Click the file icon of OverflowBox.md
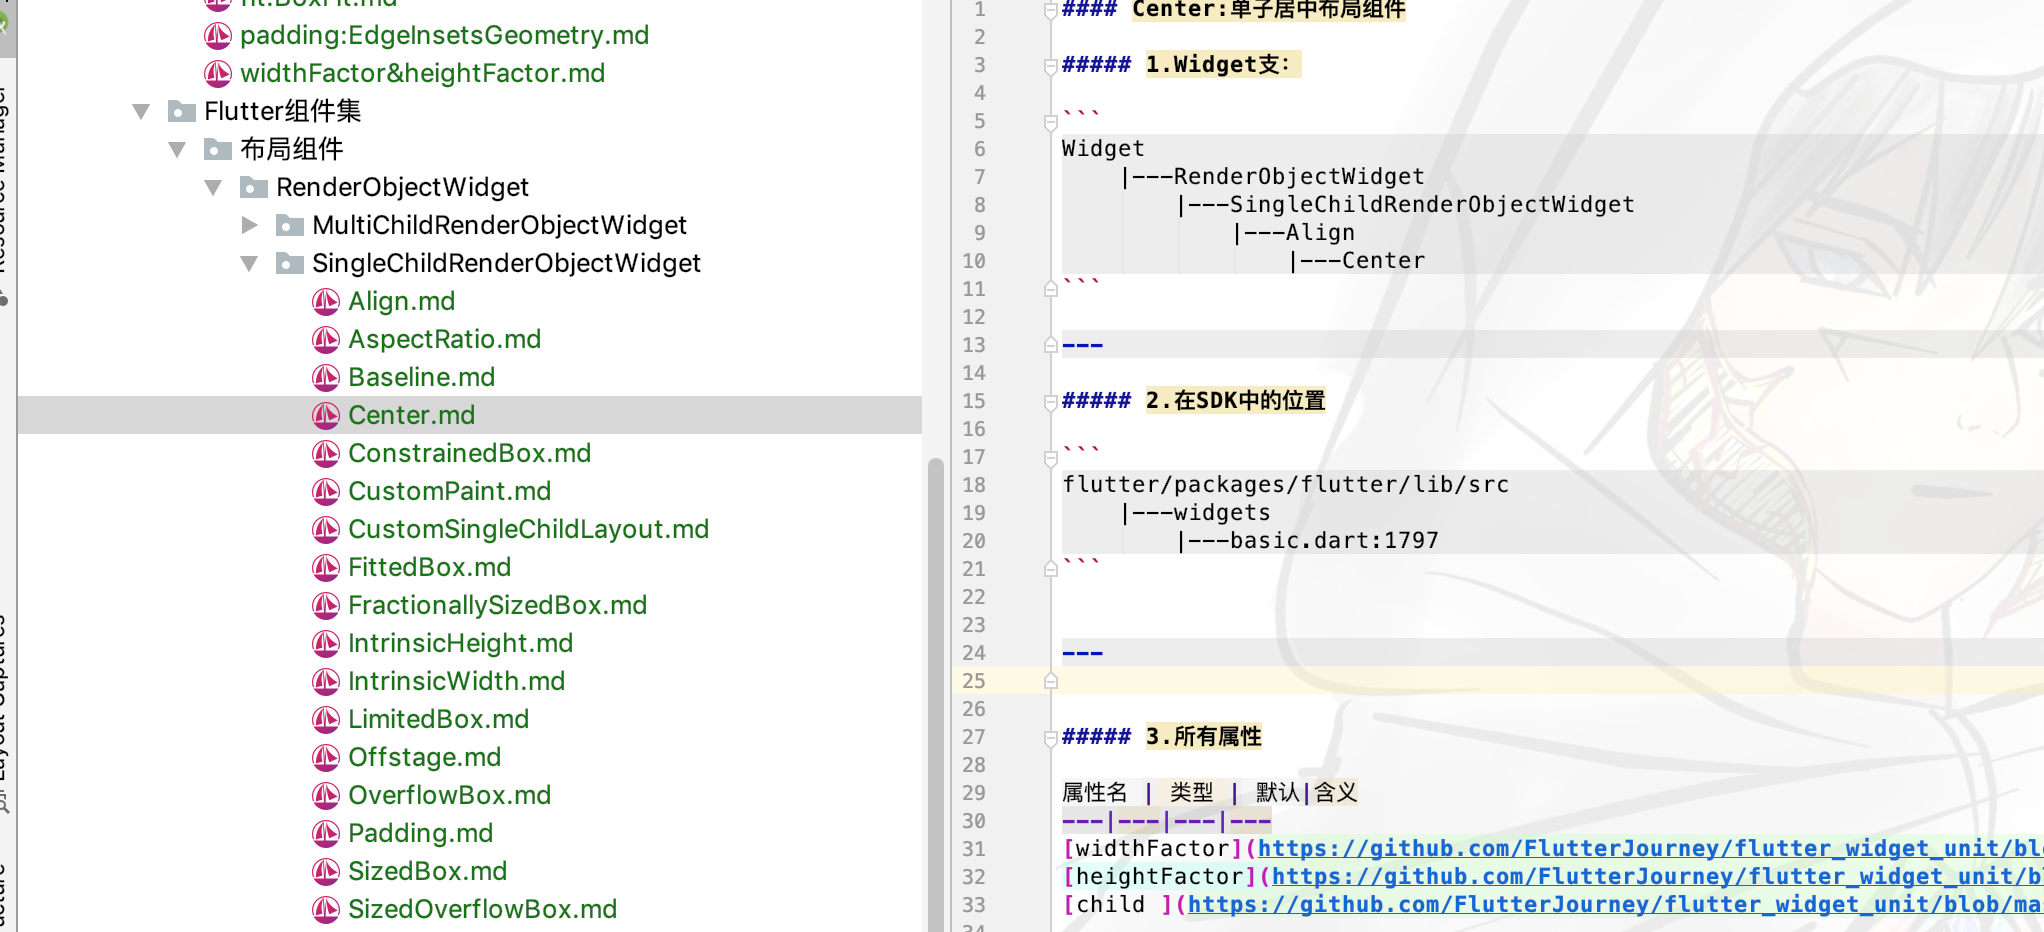 [x=326, y=795]
